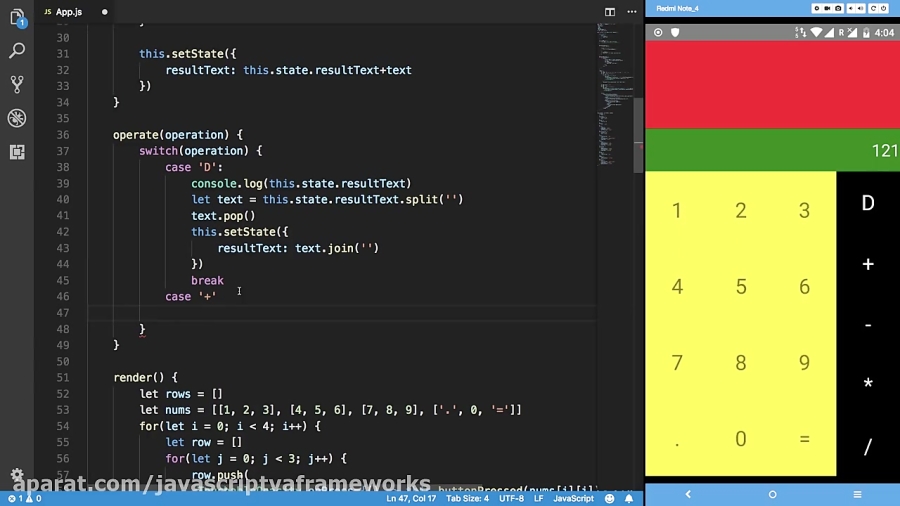
Task: Tap the calculator key 6
Action: [805, 286]
